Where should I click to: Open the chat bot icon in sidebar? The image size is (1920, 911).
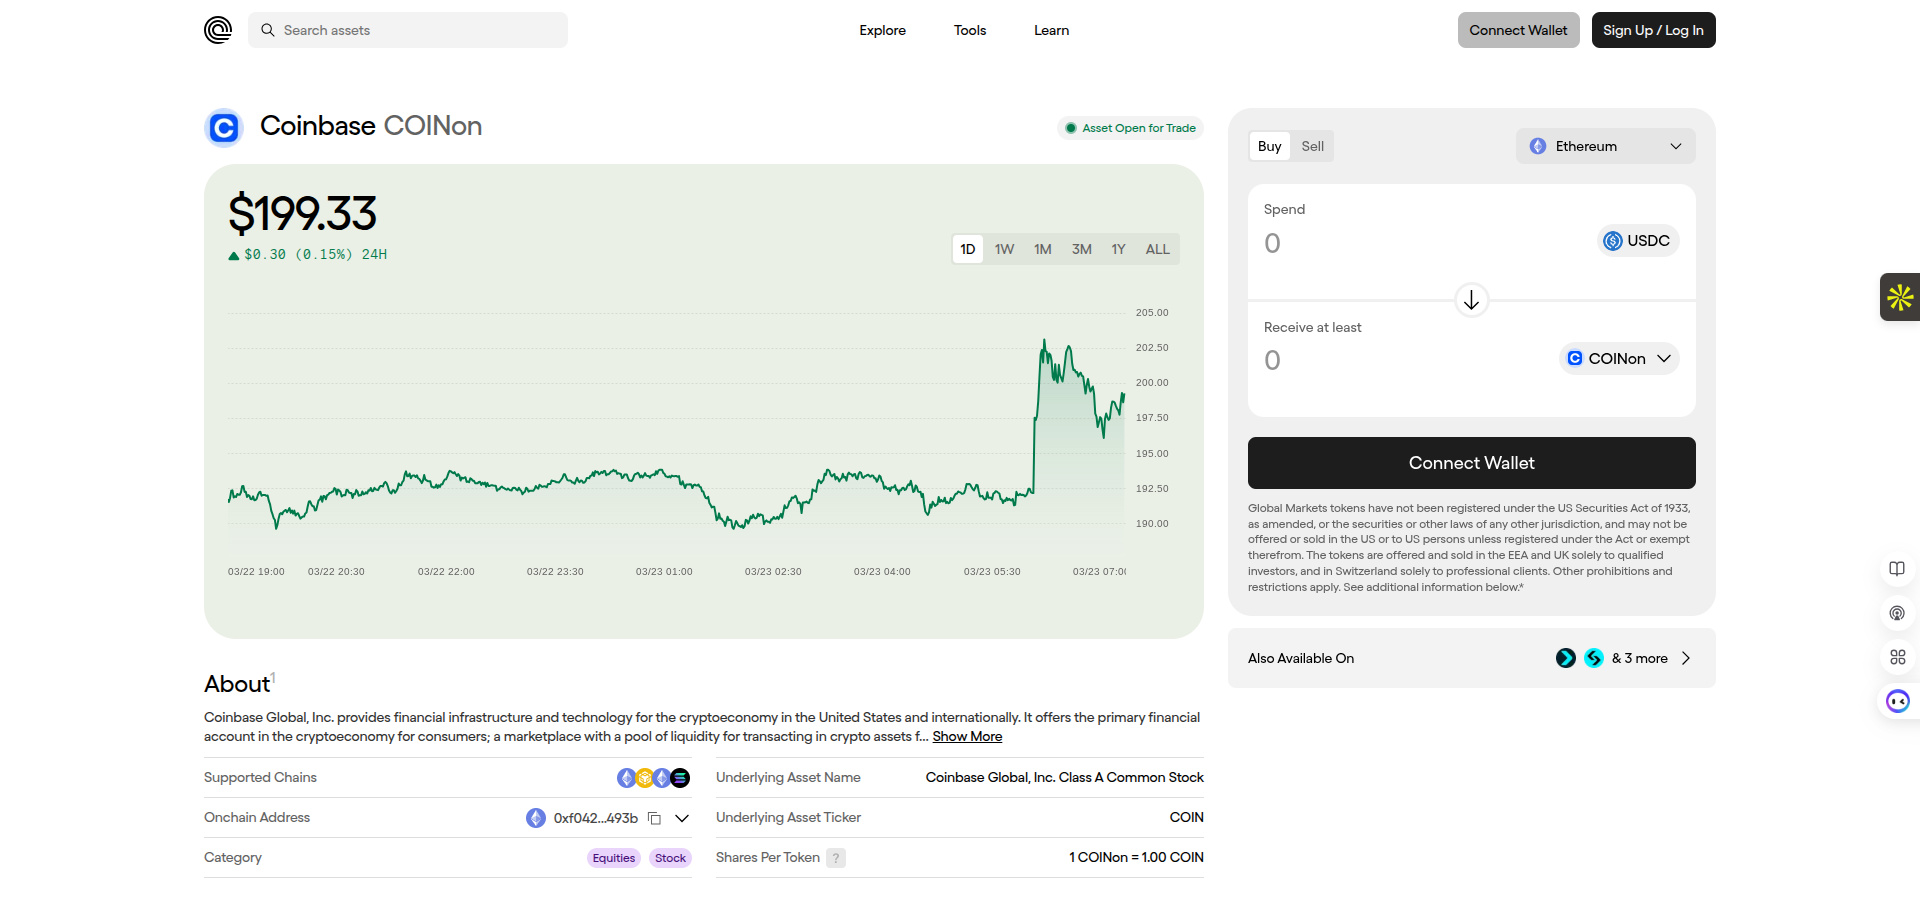pos(1897,701)
